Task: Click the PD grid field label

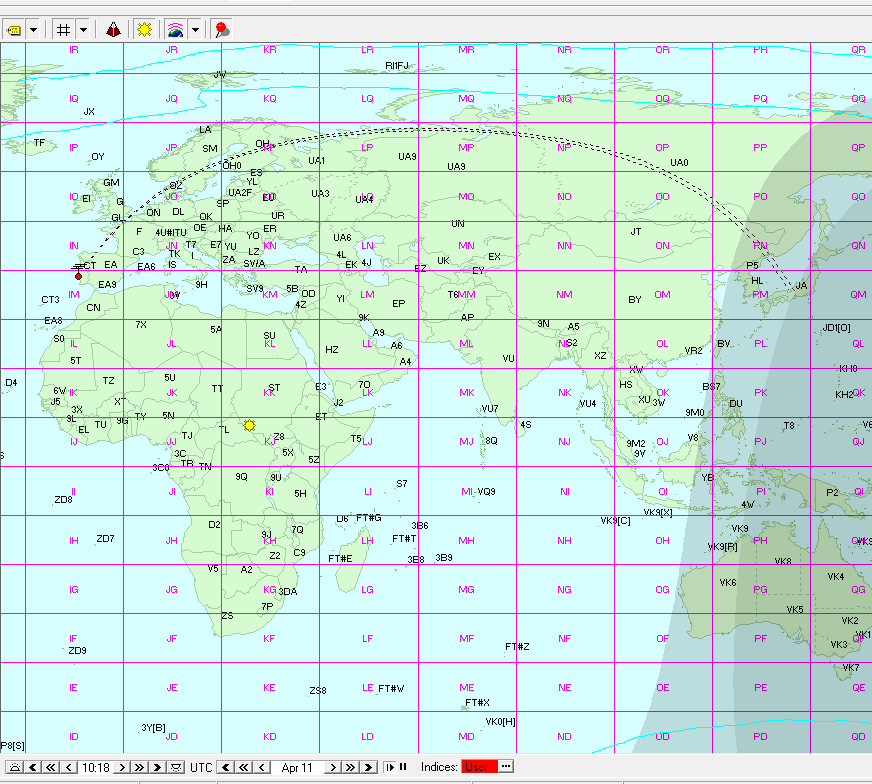Action: [x=760, y=737]
